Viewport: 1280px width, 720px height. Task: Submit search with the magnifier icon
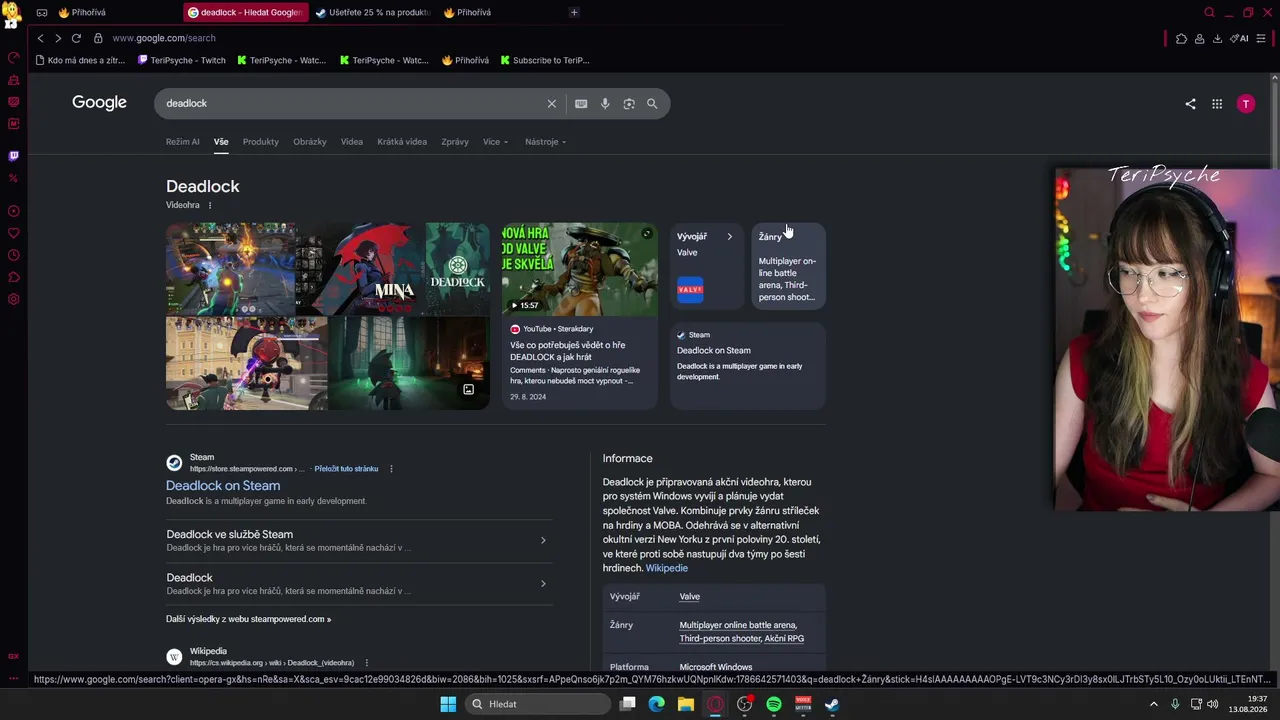click(652, 103)
